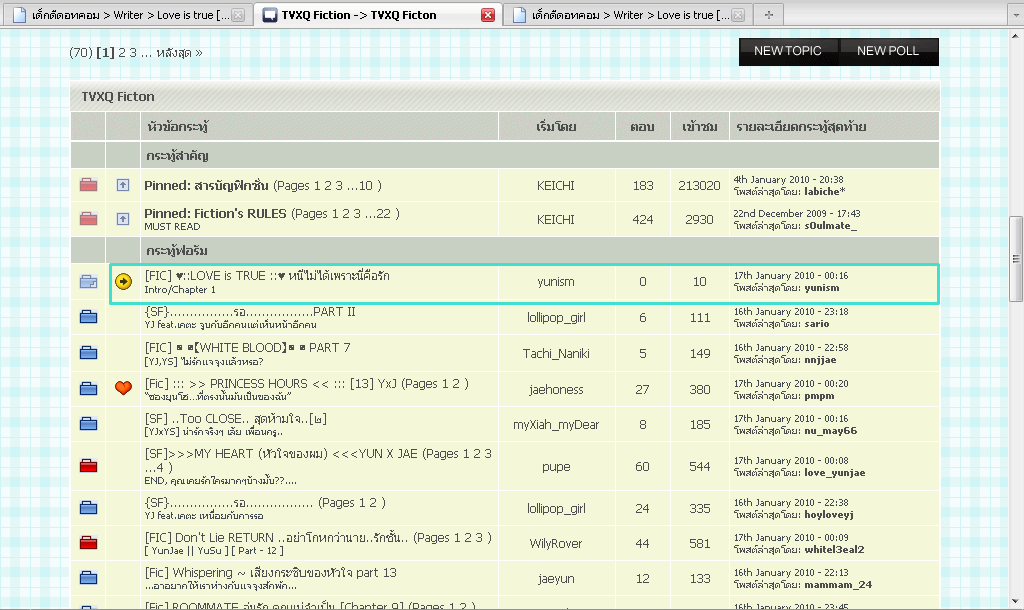The width and height of the screenshot is (1024, 610).
Task: Open page 22 of Fiction's RULES topic
Action: 383,214
